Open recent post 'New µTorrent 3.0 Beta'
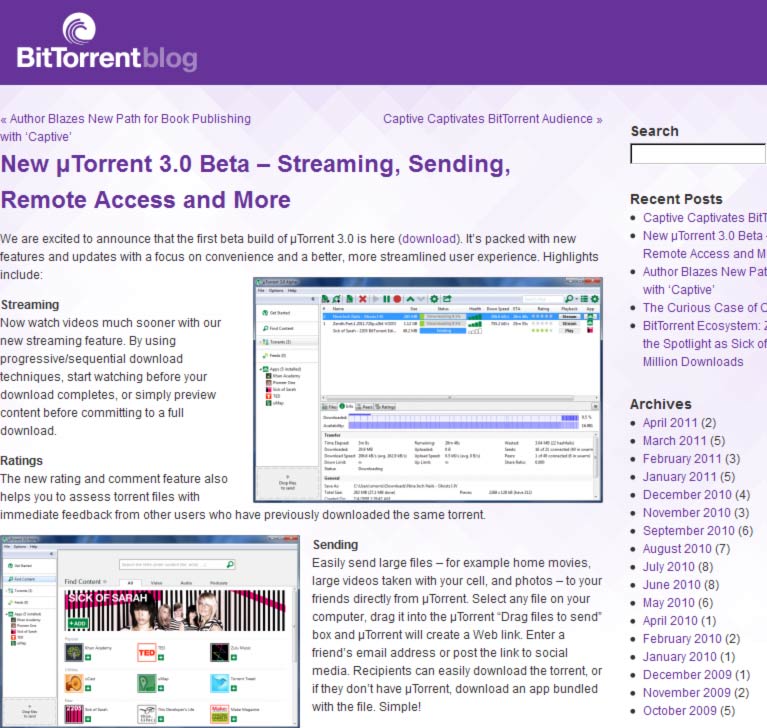The width and height of the screenshot is (767, 728). coord(704,245)
